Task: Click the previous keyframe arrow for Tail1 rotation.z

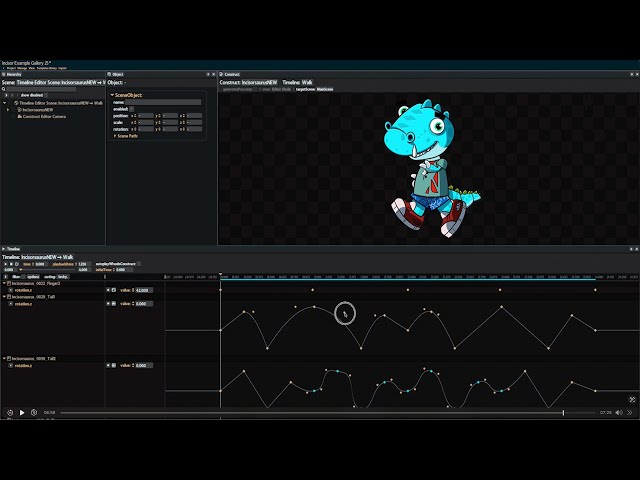Action: pos(108,304)
